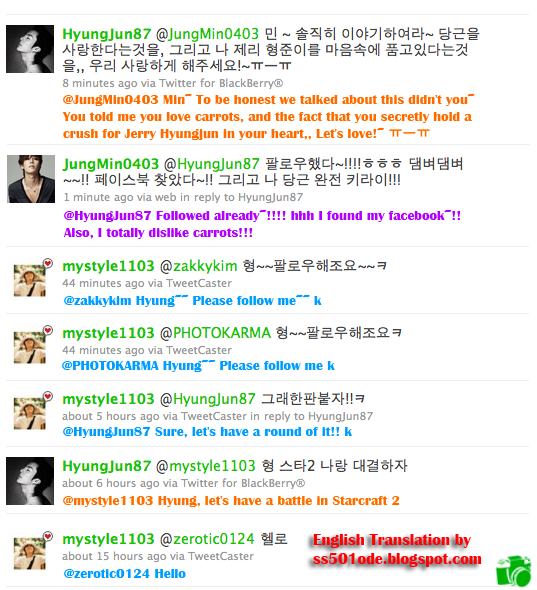Image resolution: width=537 pixels, height=590 pixels.
Task: Click the green camera icon
Action: click(x=513, y=572)
